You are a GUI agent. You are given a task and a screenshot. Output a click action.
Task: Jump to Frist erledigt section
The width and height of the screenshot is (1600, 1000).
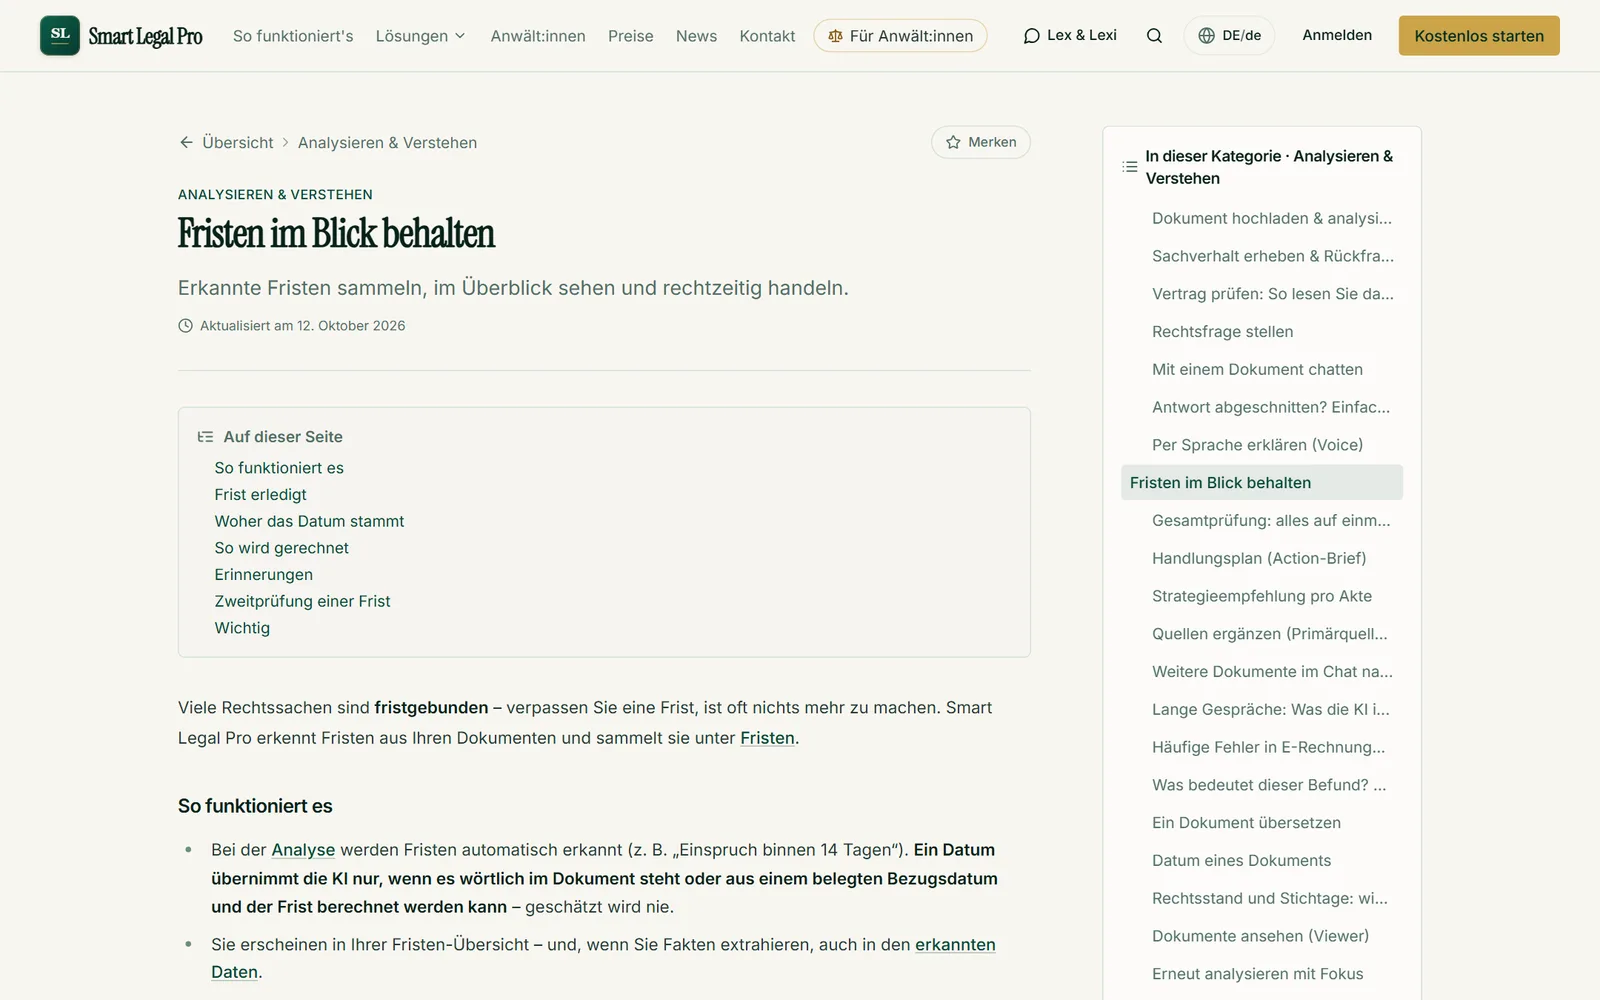260,495
